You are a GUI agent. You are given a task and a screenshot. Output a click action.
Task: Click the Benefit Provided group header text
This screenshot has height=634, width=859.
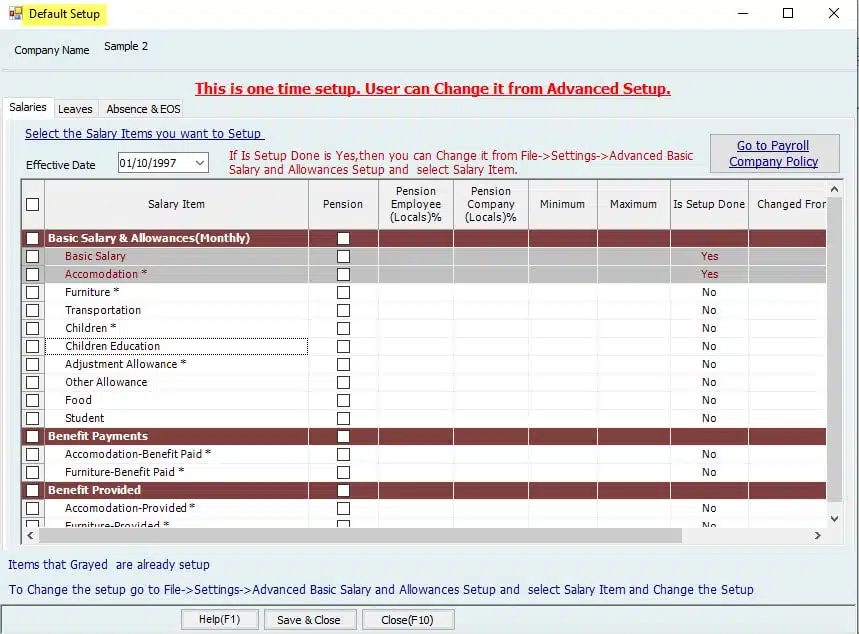pyautogui.click(x=94, y=490)
